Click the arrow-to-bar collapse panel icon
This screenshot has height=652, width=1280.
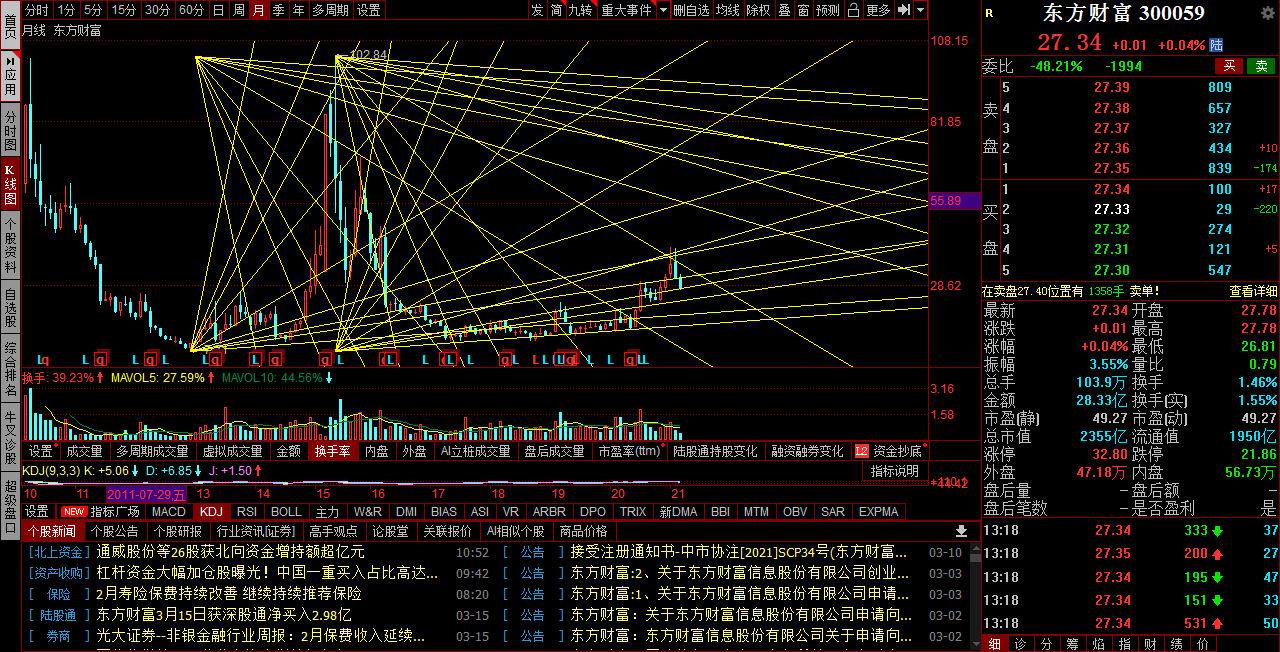903,10
